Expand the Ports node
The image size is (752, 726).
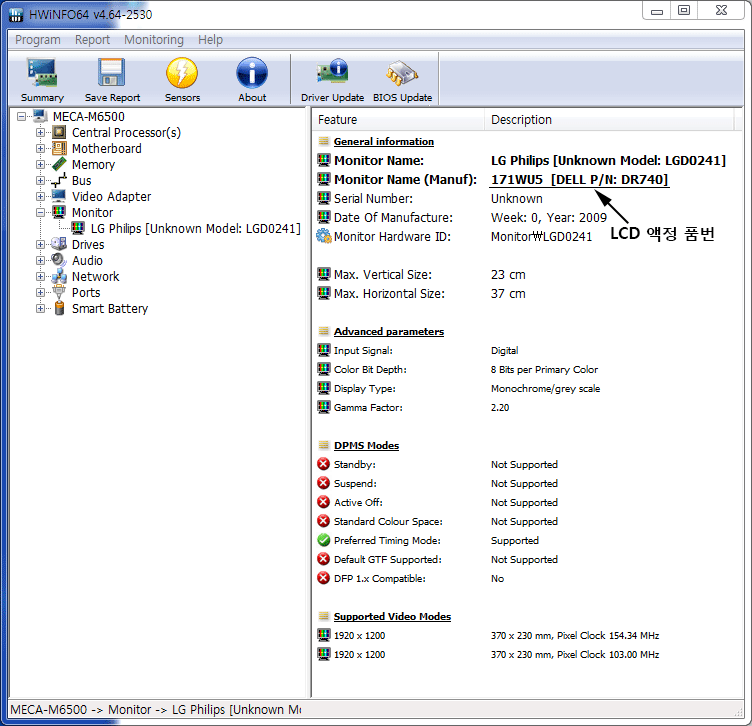click(40, 293)
